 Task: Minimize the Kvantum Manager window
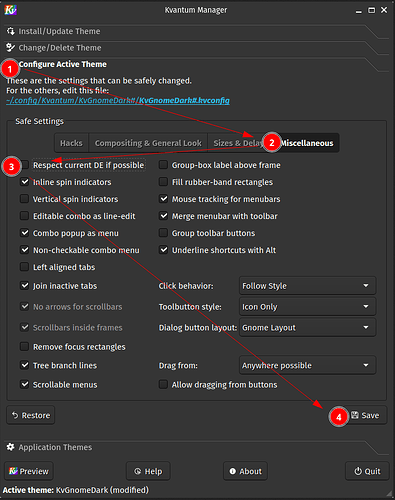pos(359,11)
